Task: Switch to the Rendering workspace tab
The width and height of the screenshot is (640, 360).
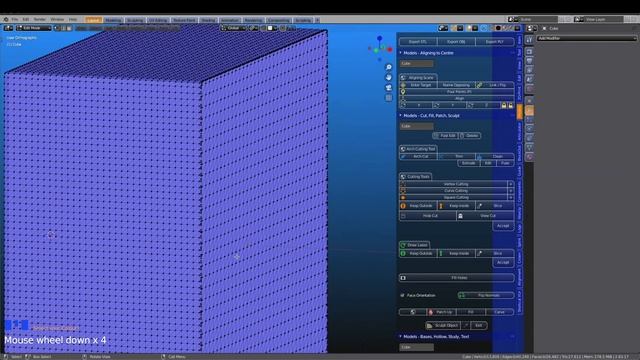Action: click(x=253, y=20)
